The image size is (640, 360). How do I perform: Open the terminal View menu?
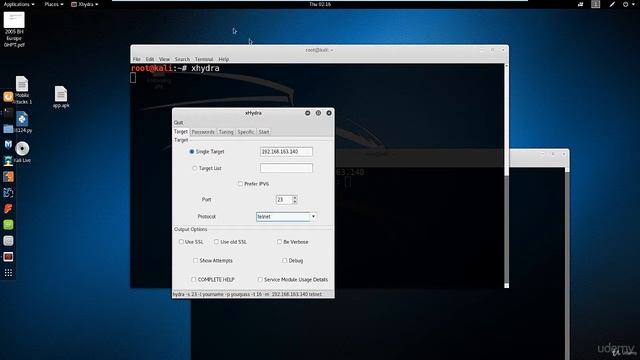[164, 59]
